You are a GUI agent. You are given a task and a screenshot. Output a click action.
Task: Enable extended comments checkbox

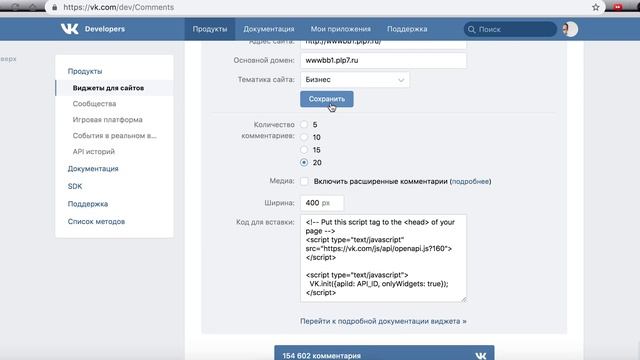[304, 181]
